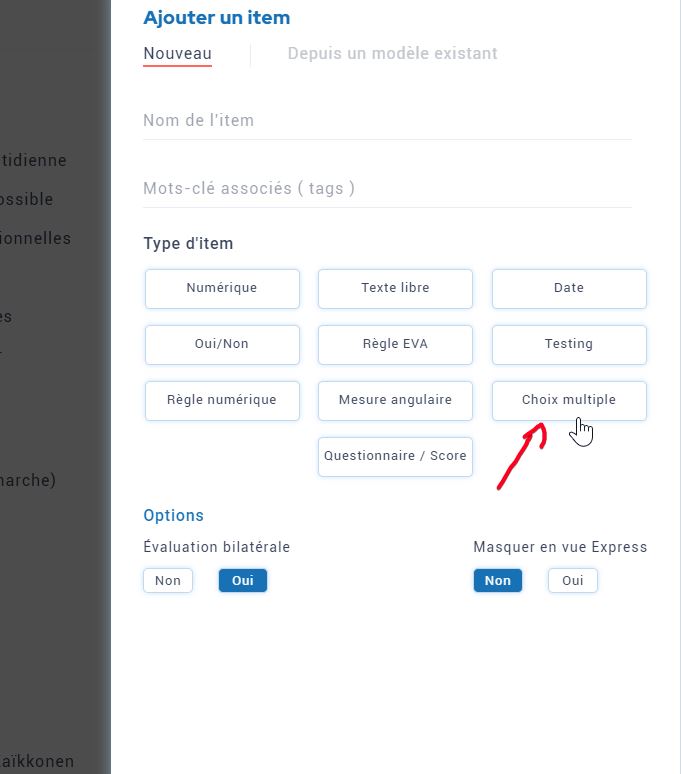
Task: Select Oui/Non item type
Action: tap(222, 345)
